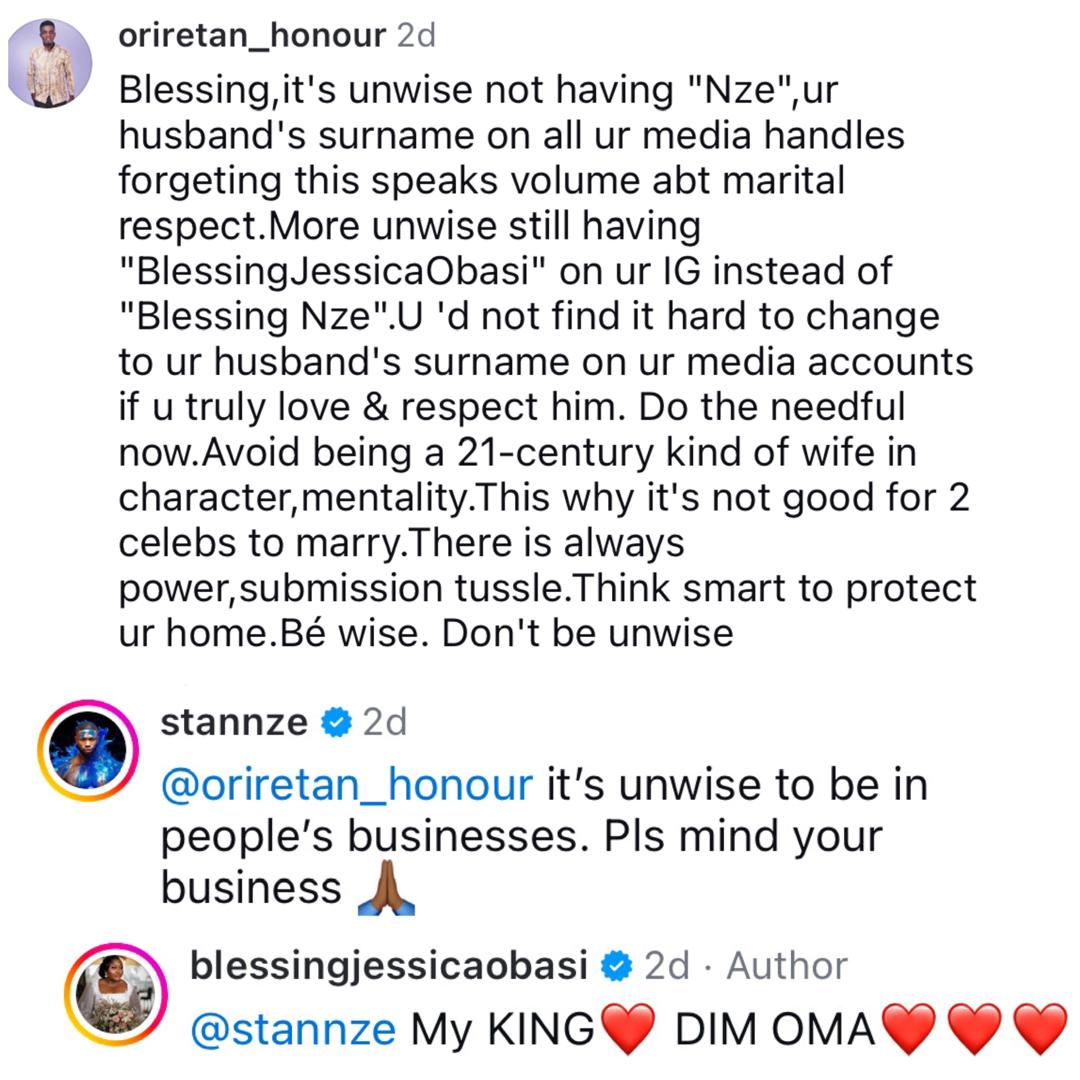Click the "DIM OMA" text in reply

click(x=775, y=1030)
